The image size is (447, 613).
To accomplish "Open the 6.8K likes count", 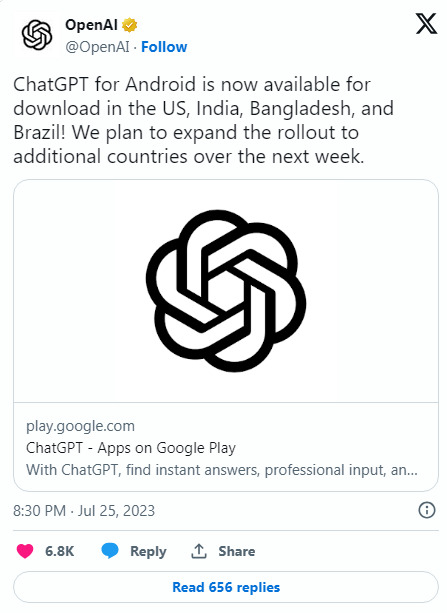I will click(x=59, y=551).
